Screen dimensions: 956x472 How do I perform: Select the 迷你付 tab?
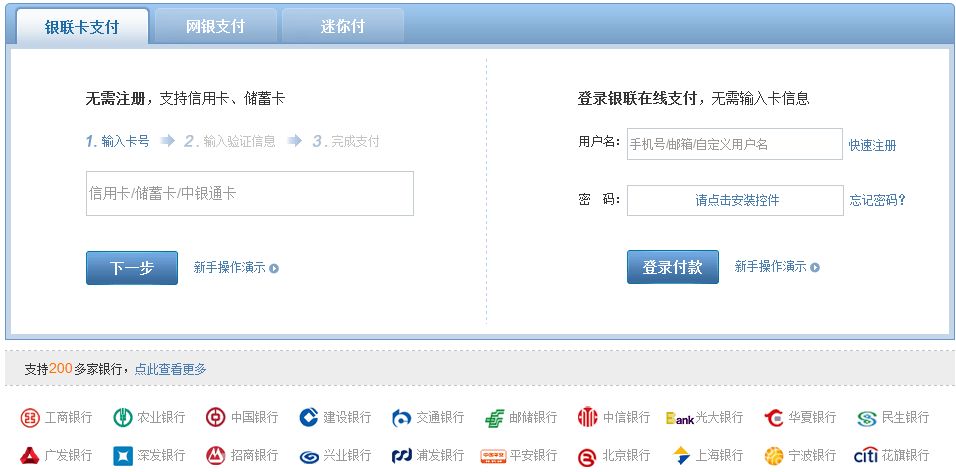tap(343, 26)
